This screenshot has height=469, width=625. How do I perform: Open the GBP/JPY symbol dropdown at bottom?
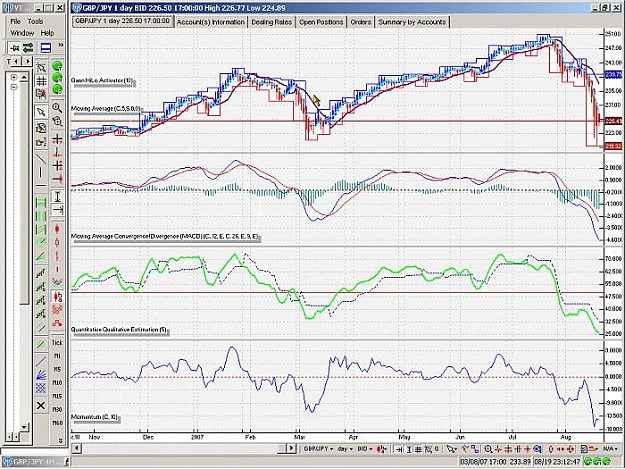[x=318, y=449]
